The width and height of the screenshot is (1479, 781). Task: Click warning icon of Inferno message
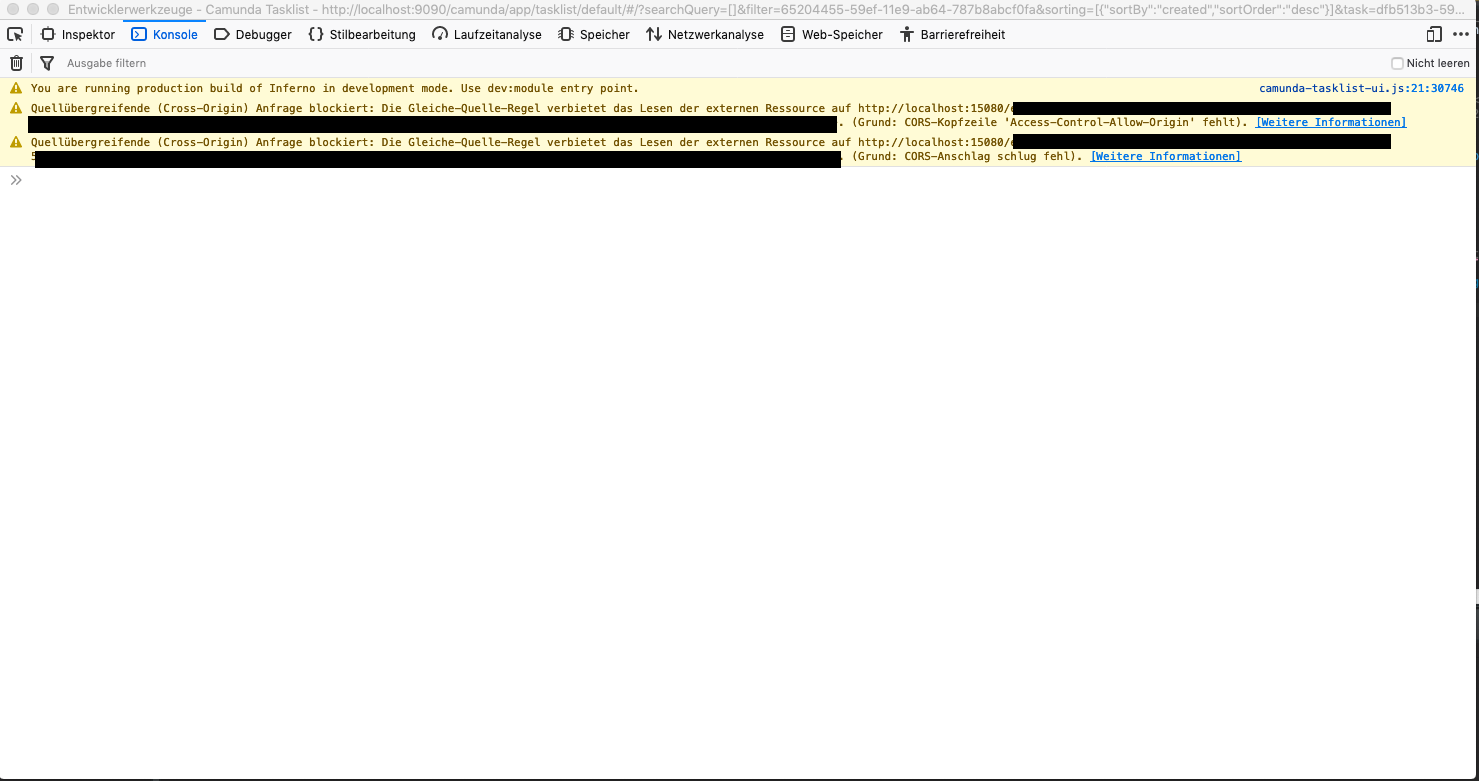coord(16,88)
